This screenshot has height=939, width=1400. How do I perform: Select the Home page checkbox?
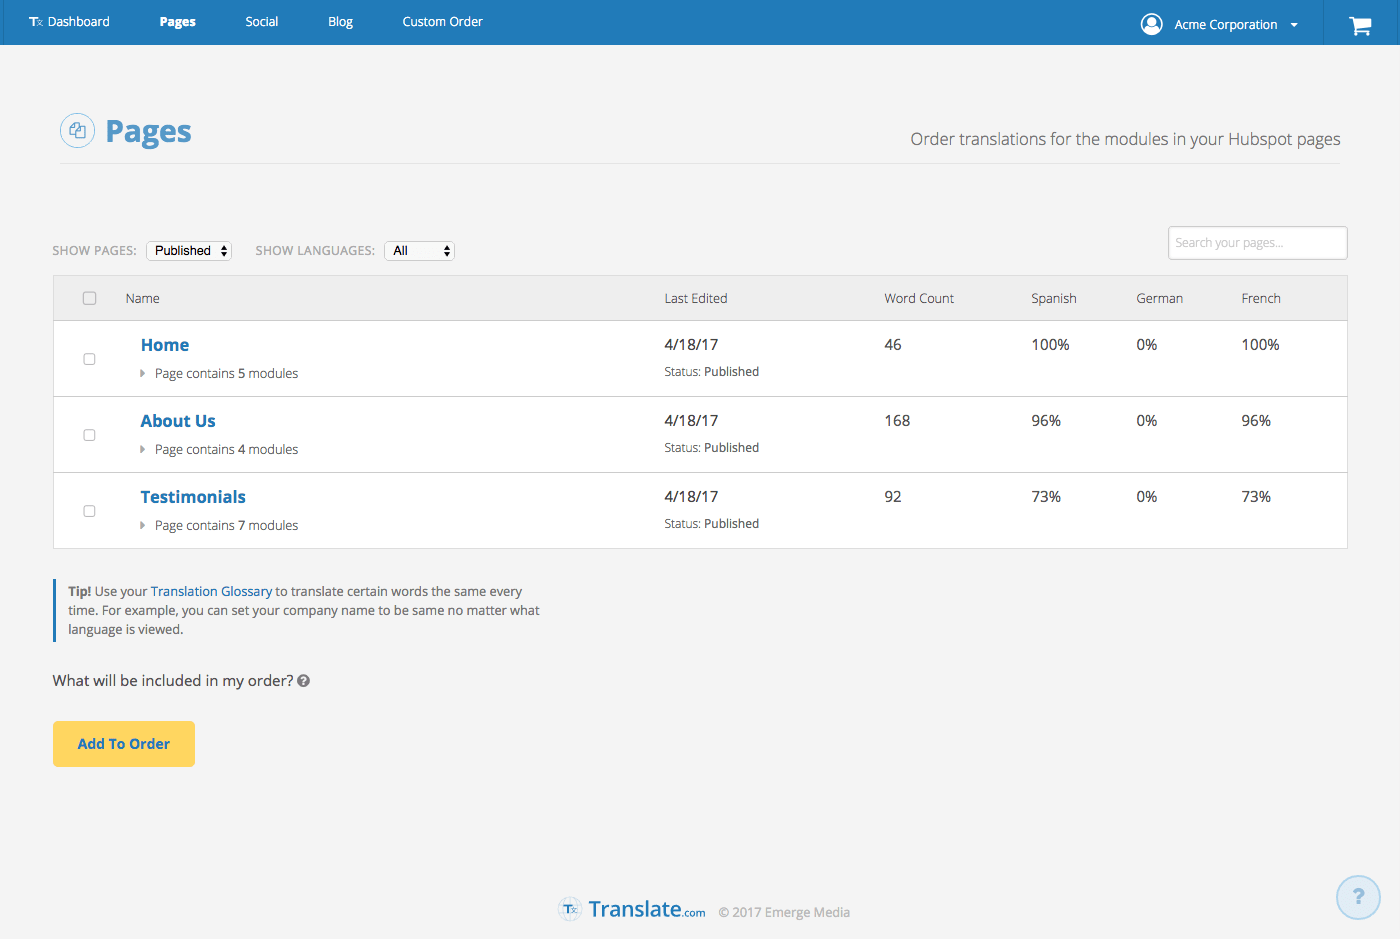(x=89, y=359)
